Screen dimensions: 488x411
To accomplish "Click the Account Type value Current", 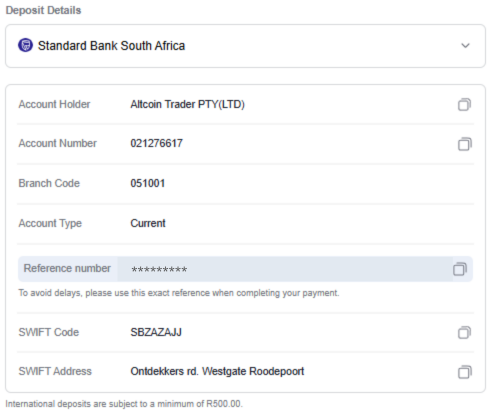I will click(x=148, y=223).
